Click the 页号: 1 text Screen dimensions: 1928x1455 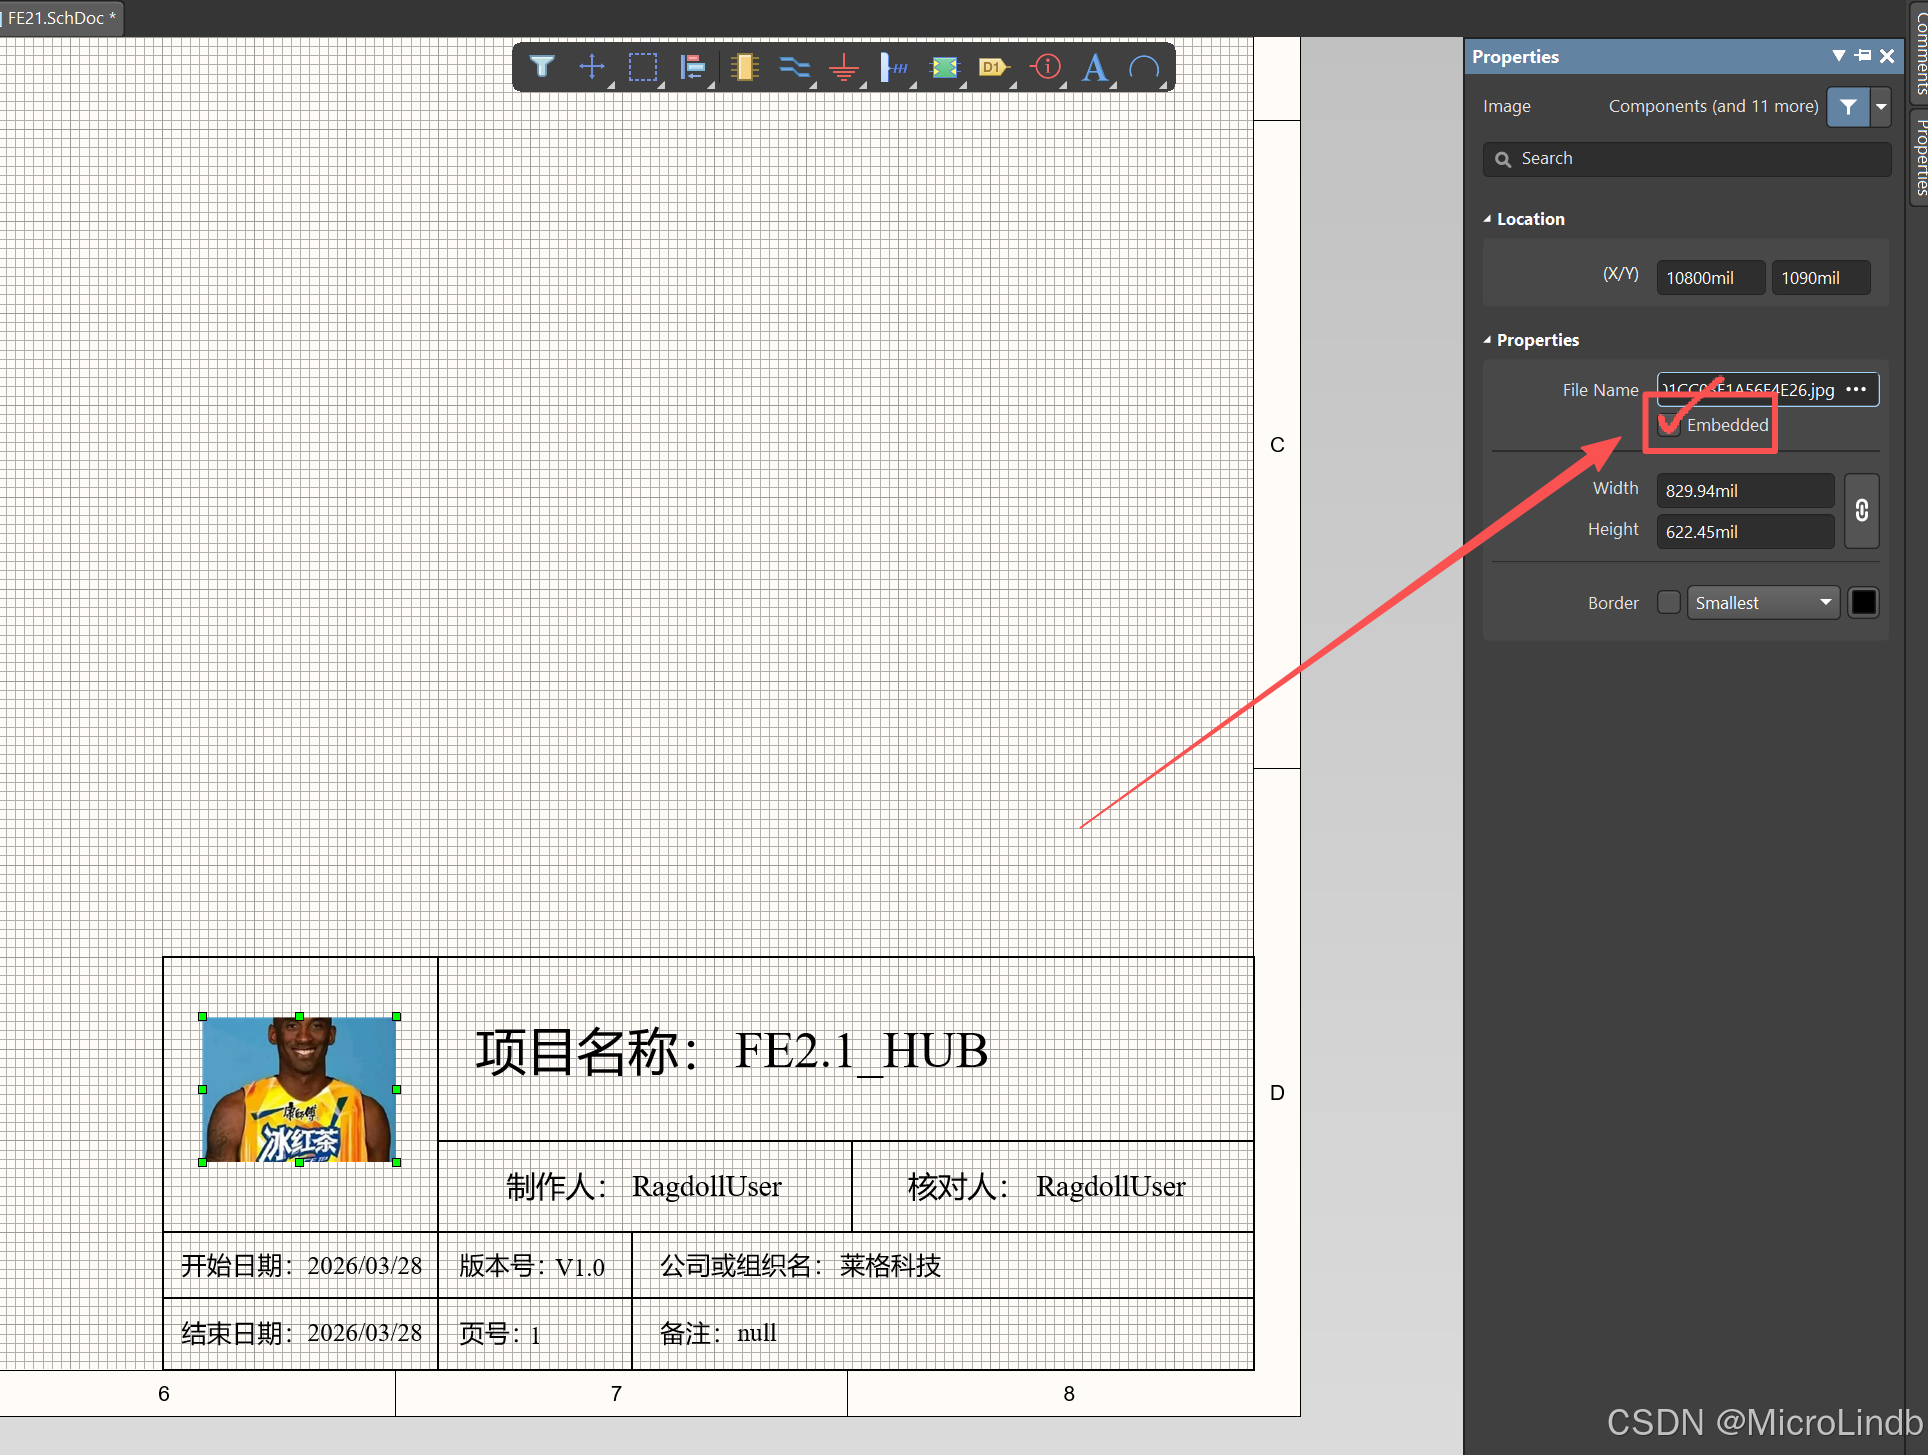pos(499,1334)
